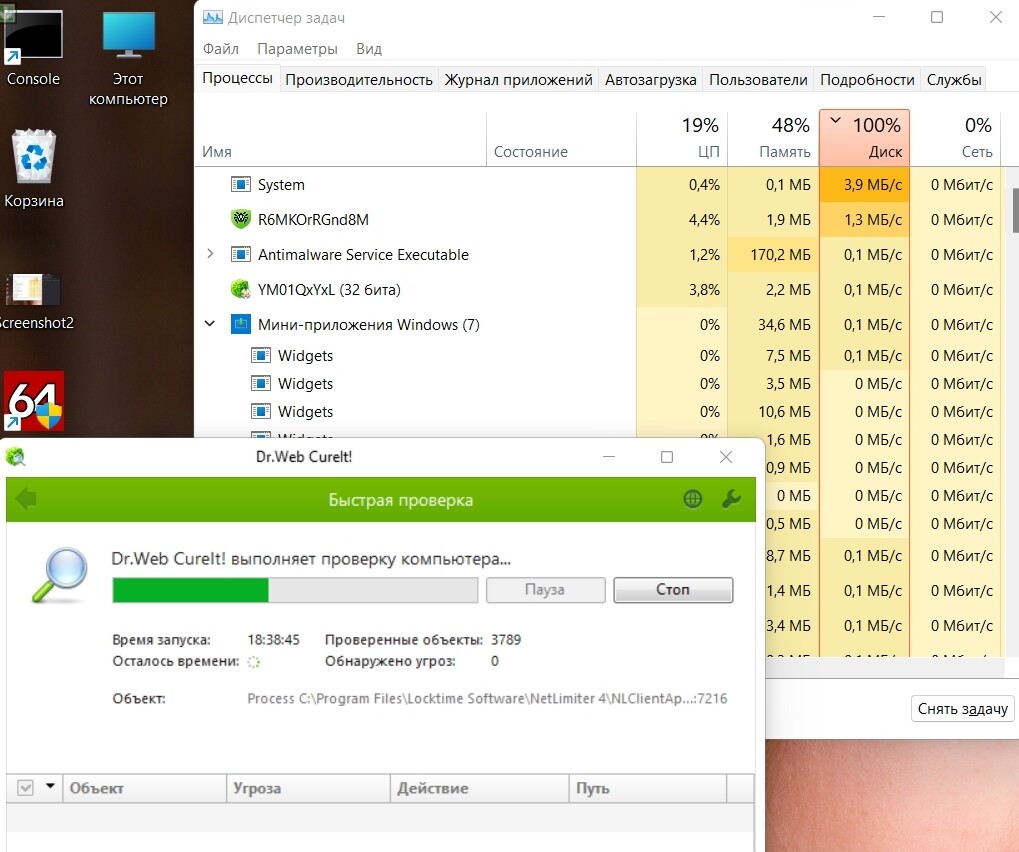Screen dimensions: 1019x852
Task: Click the Действие column header
Action: click(x=479, y=788)
